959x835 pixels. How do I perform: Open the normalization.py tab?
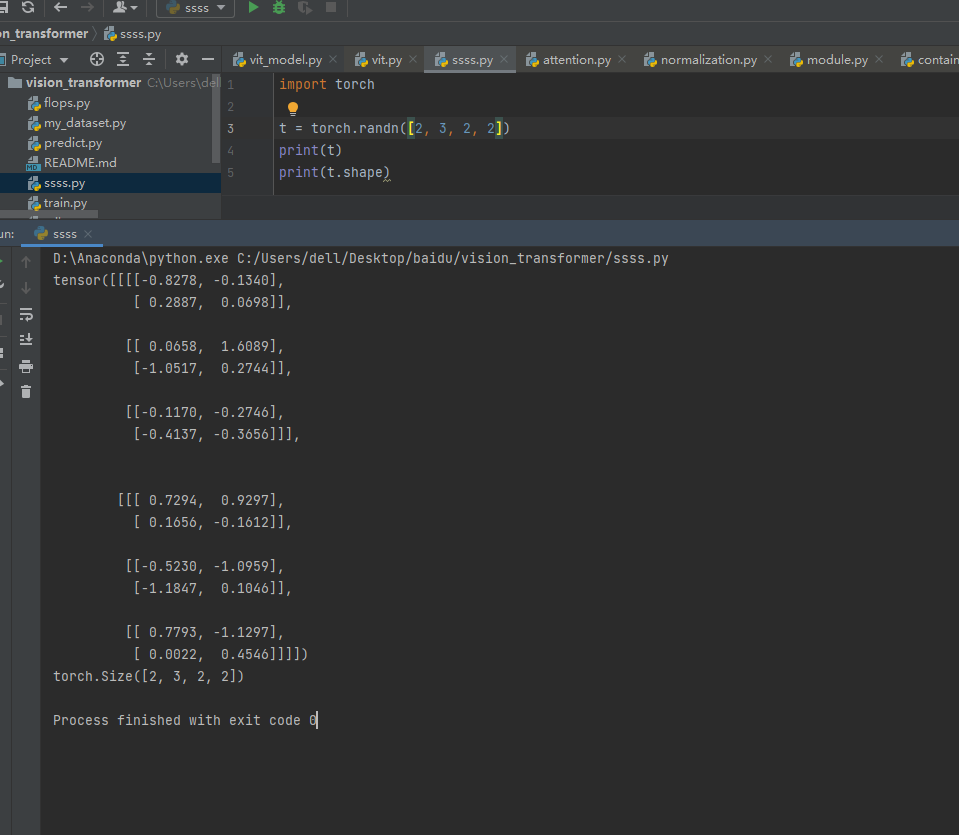coord(708,59)
